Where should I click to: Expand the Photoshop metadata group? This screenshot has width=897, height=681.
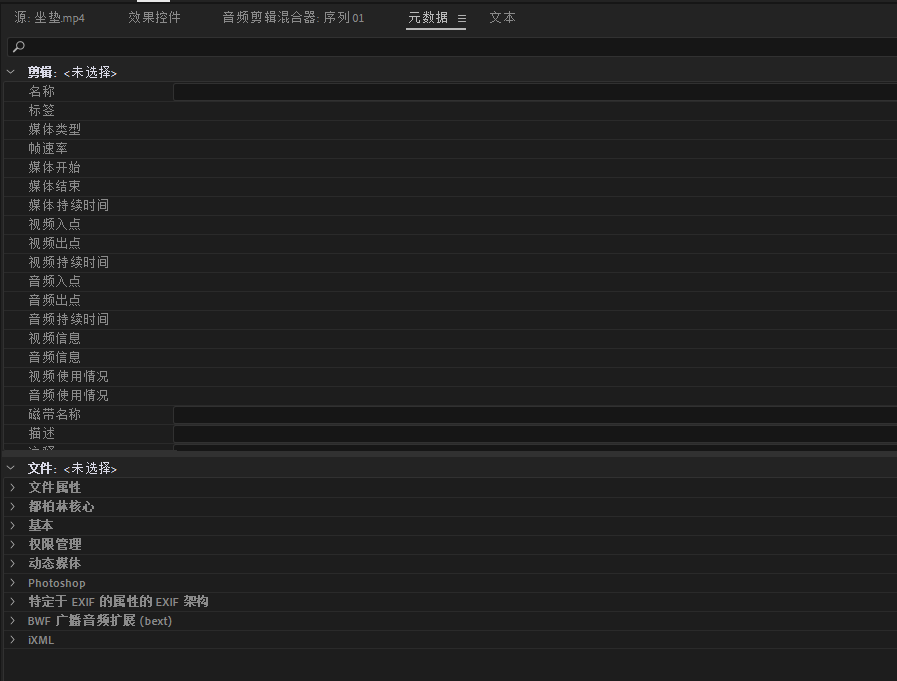(x=12, y=582)
